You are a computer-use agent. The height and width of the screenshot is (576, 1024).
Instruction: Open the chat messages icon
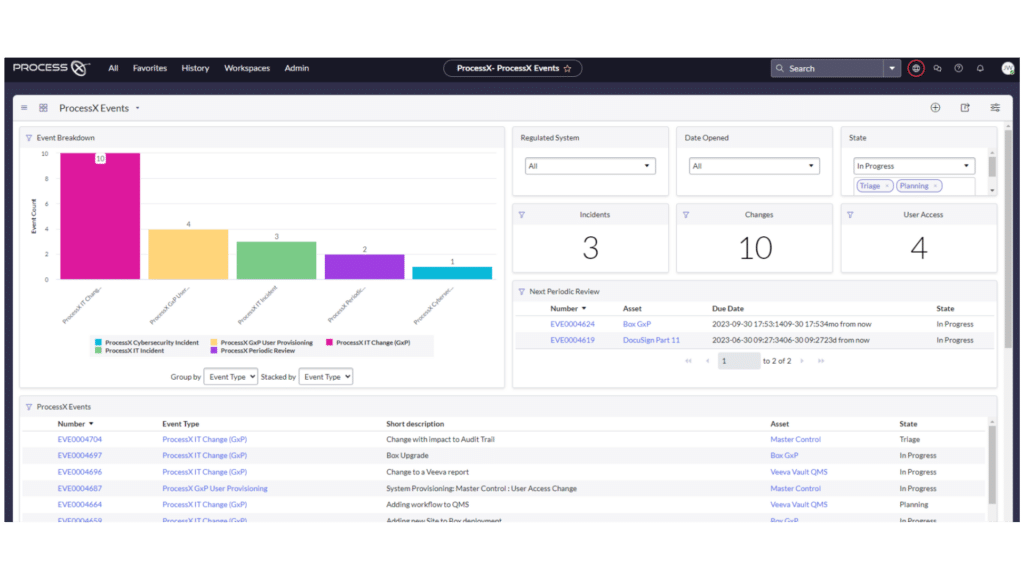coord(937,68)
